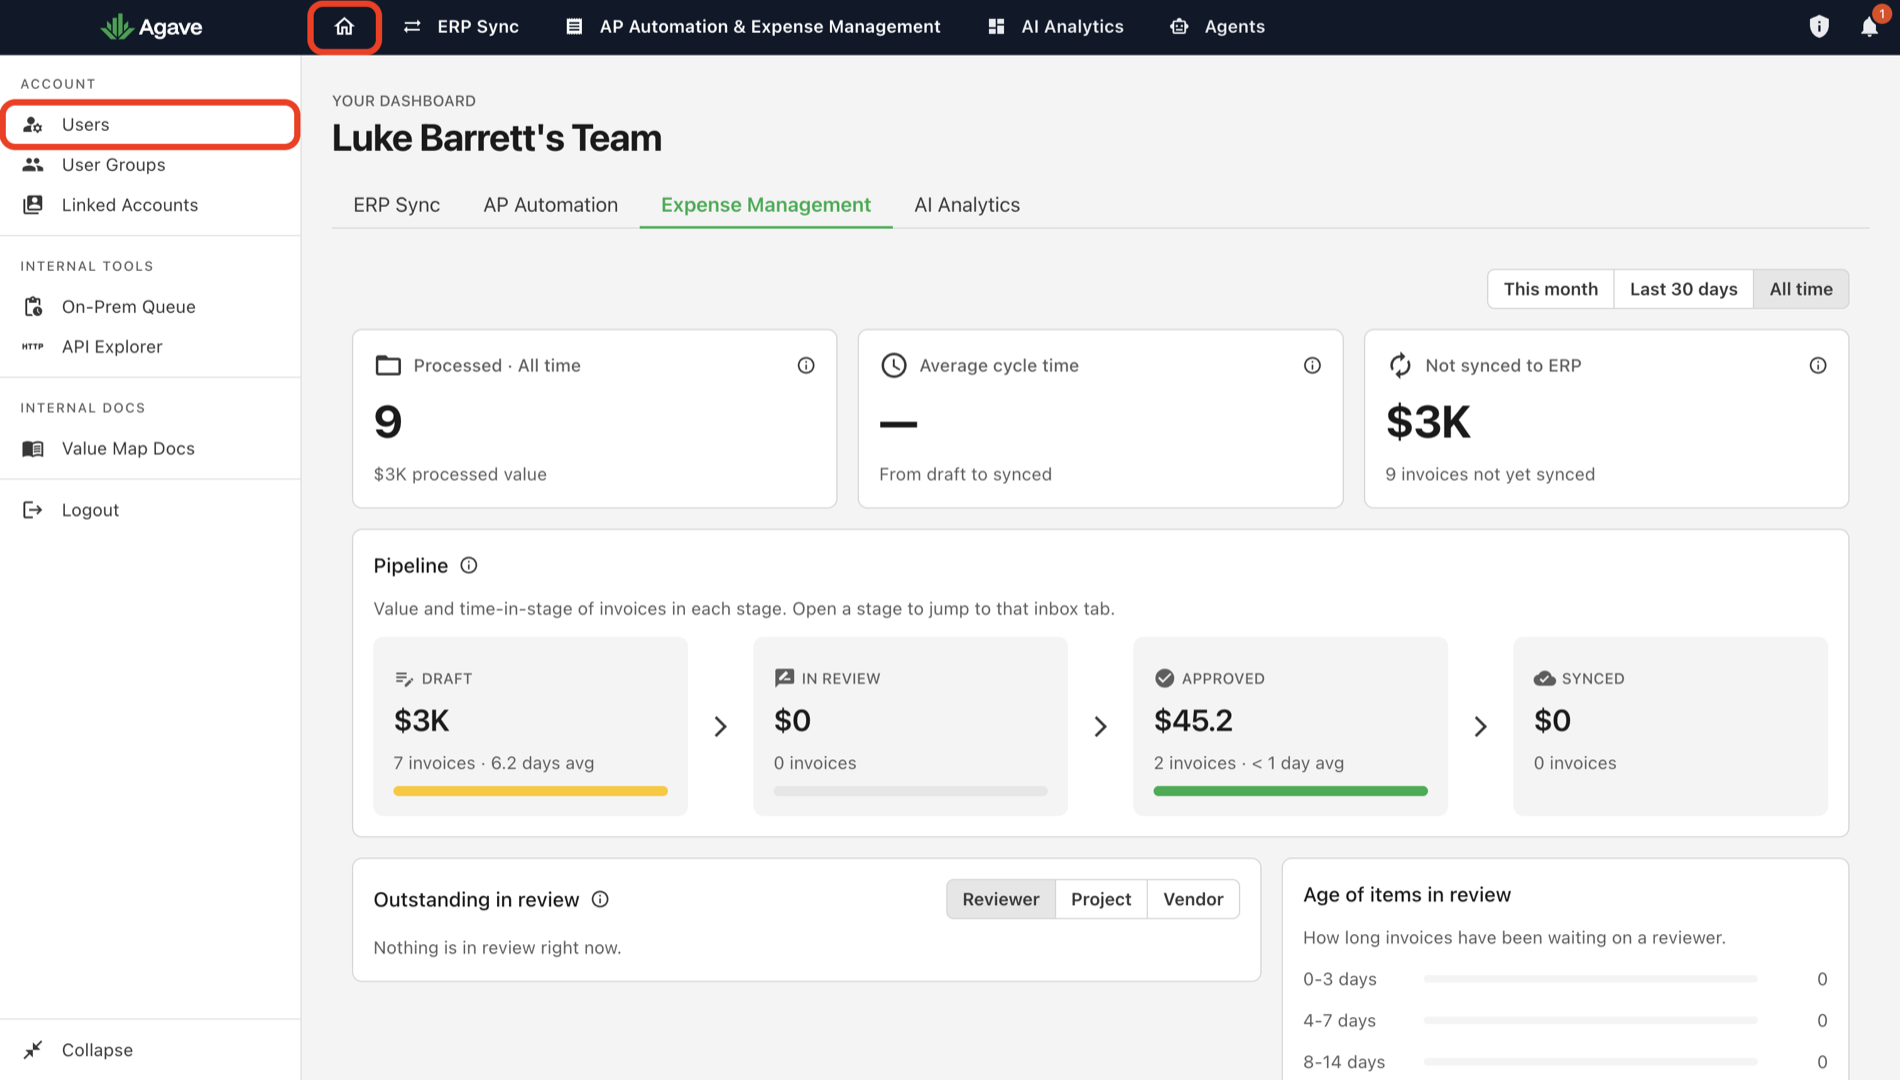This screenshot has width=1900, height=1080.
Task: Open AI Analytics in top navigation
Action: (1056, 27)
